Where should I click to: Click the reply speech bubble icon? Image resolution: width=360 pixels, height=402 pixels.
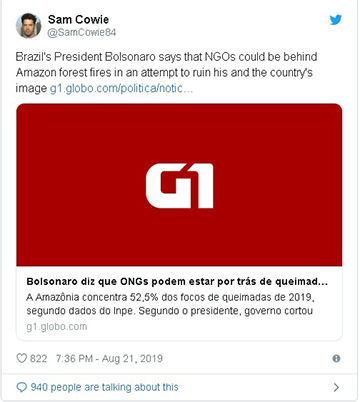(x=22, y=387)
